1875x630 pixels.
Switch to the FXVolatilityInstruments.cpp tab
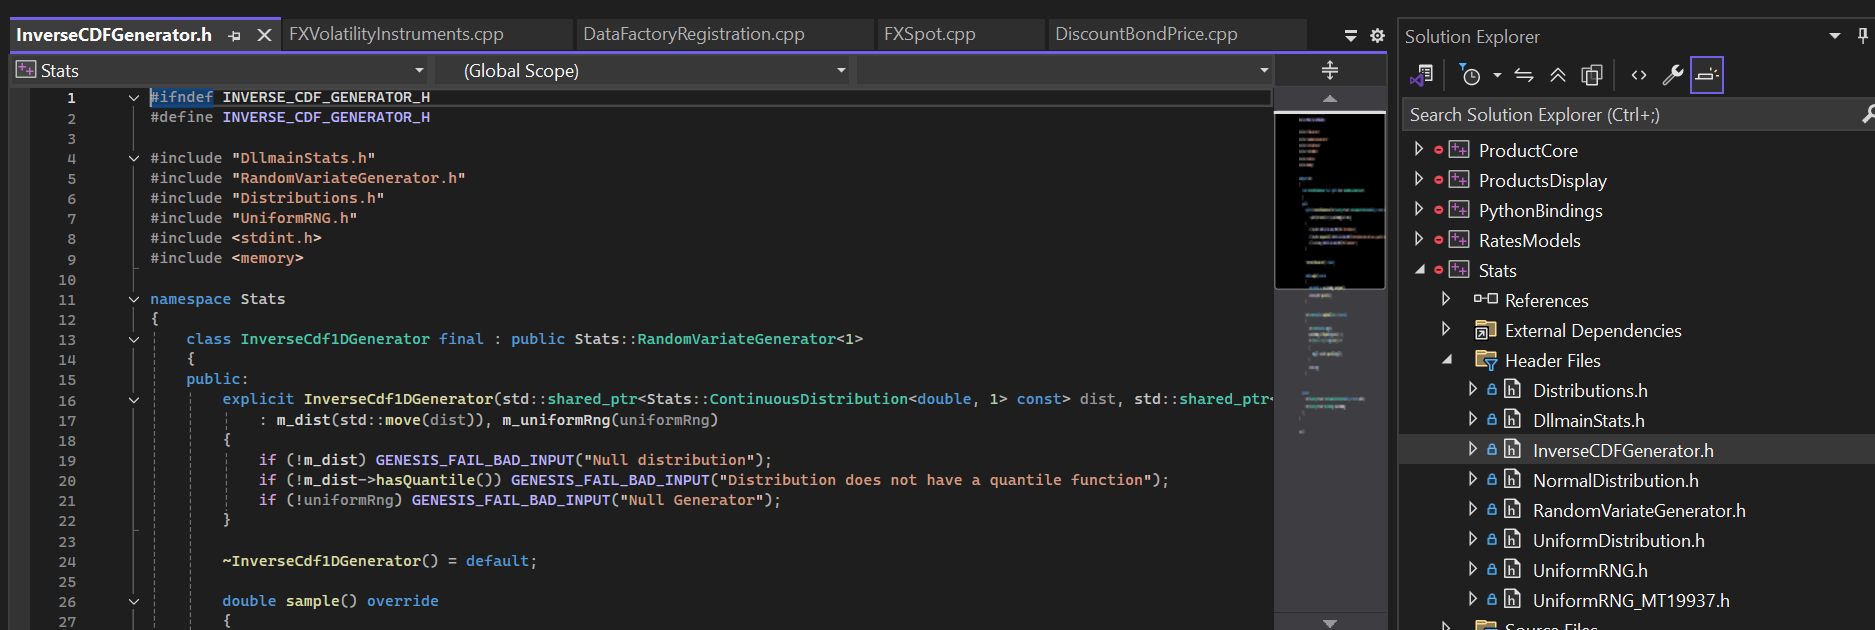tap(396, 34)
